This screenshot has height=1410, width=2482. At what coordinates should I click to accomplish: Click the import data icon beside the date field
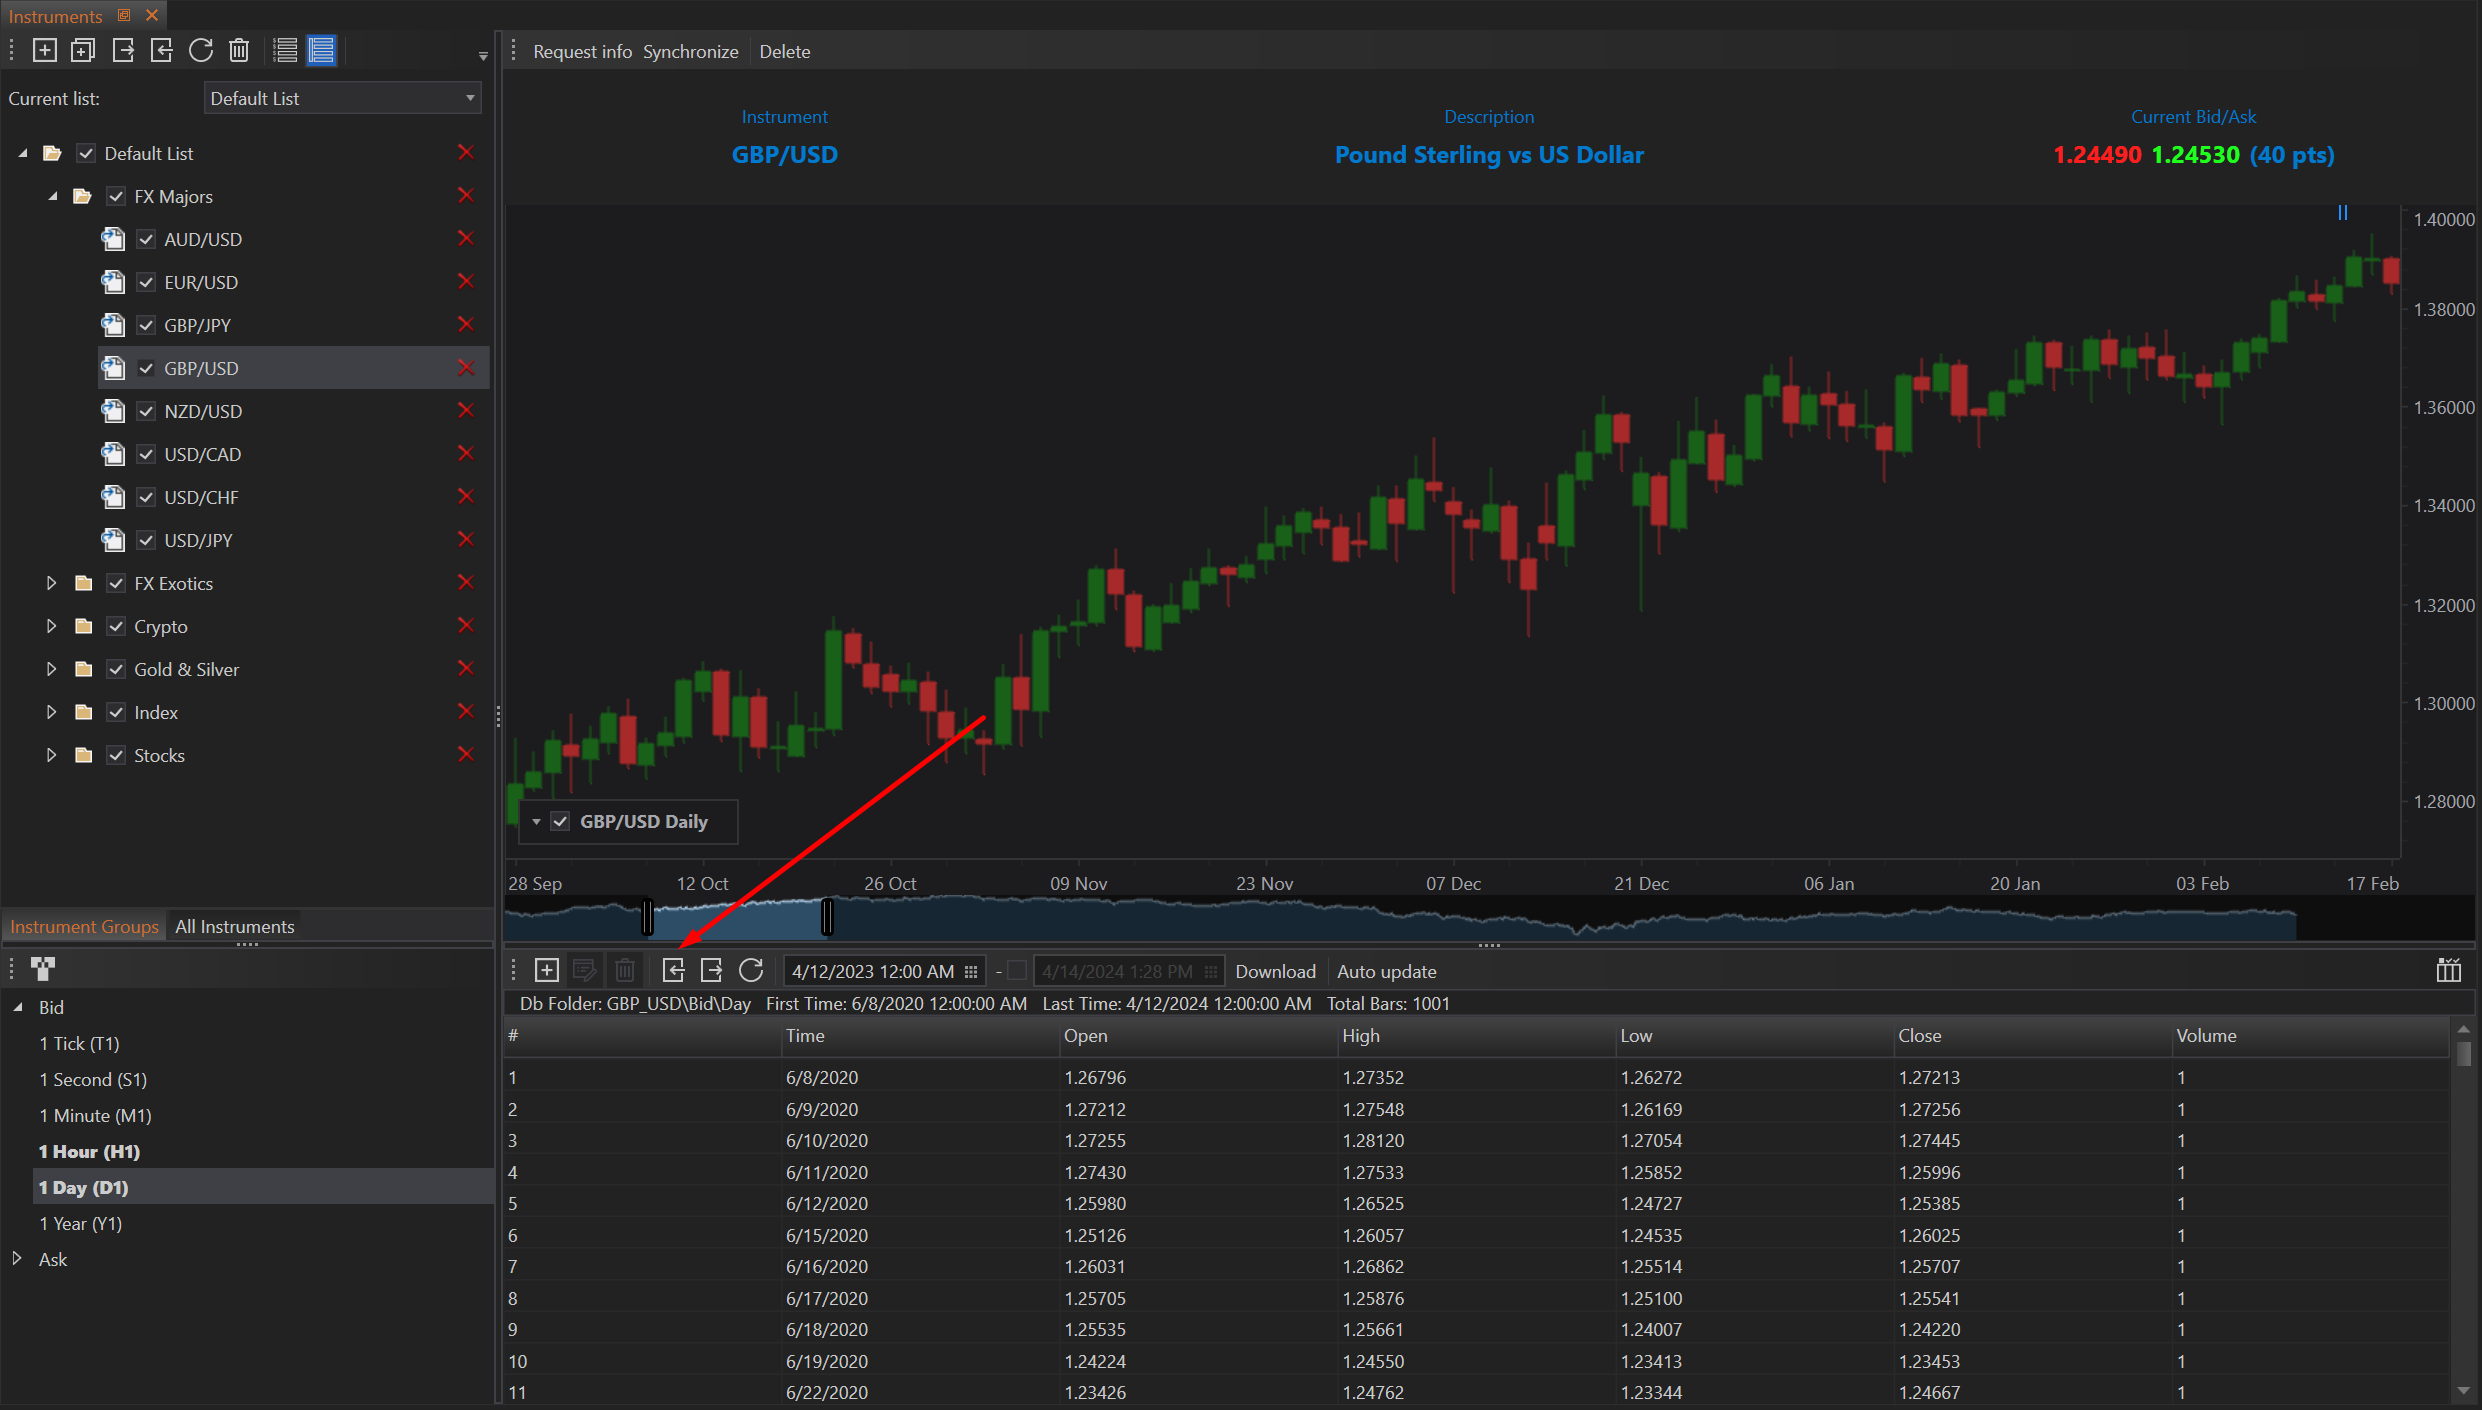click(x=673, y=970)
